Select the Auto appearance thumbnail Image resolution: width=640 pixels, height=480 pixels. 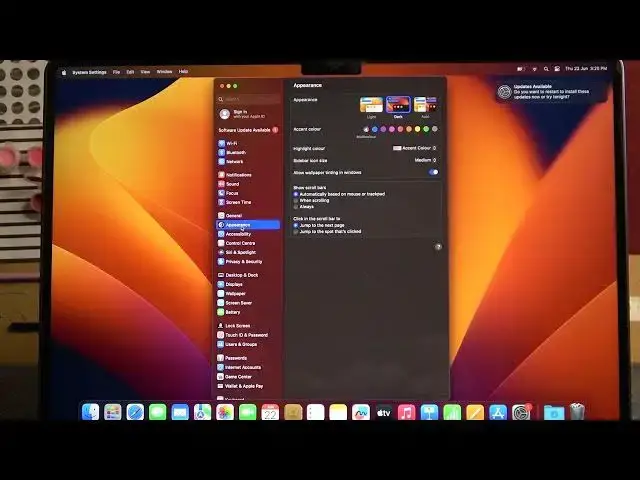[425, 105]
